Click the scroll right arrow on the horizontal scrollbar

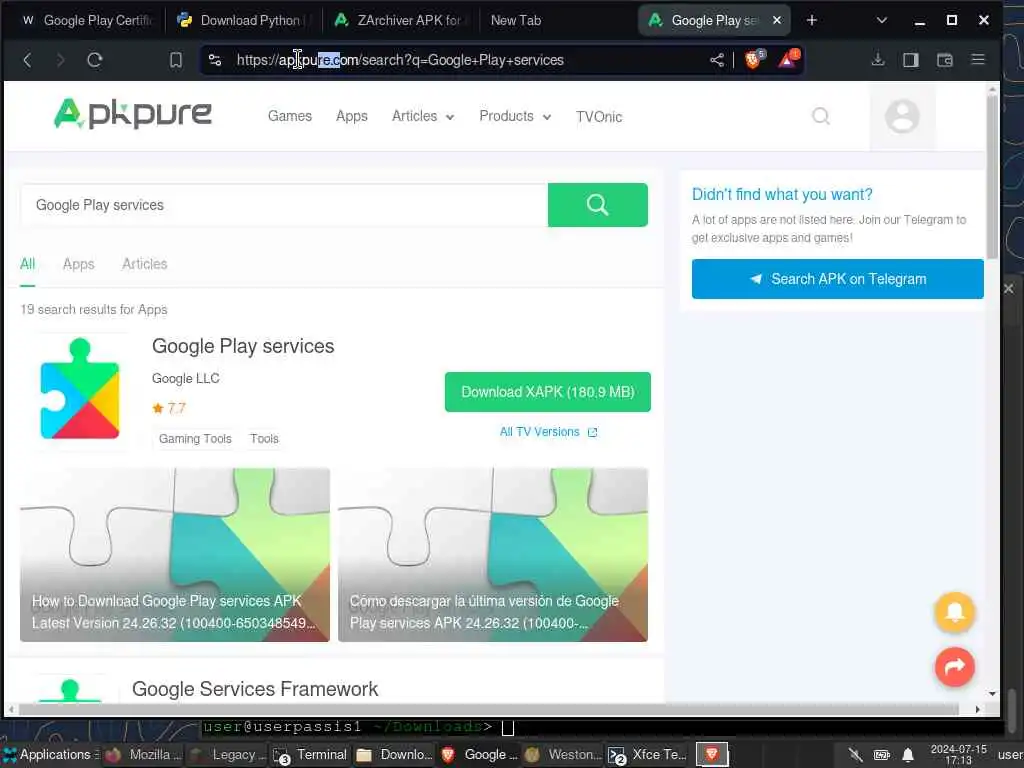[977, 709]
